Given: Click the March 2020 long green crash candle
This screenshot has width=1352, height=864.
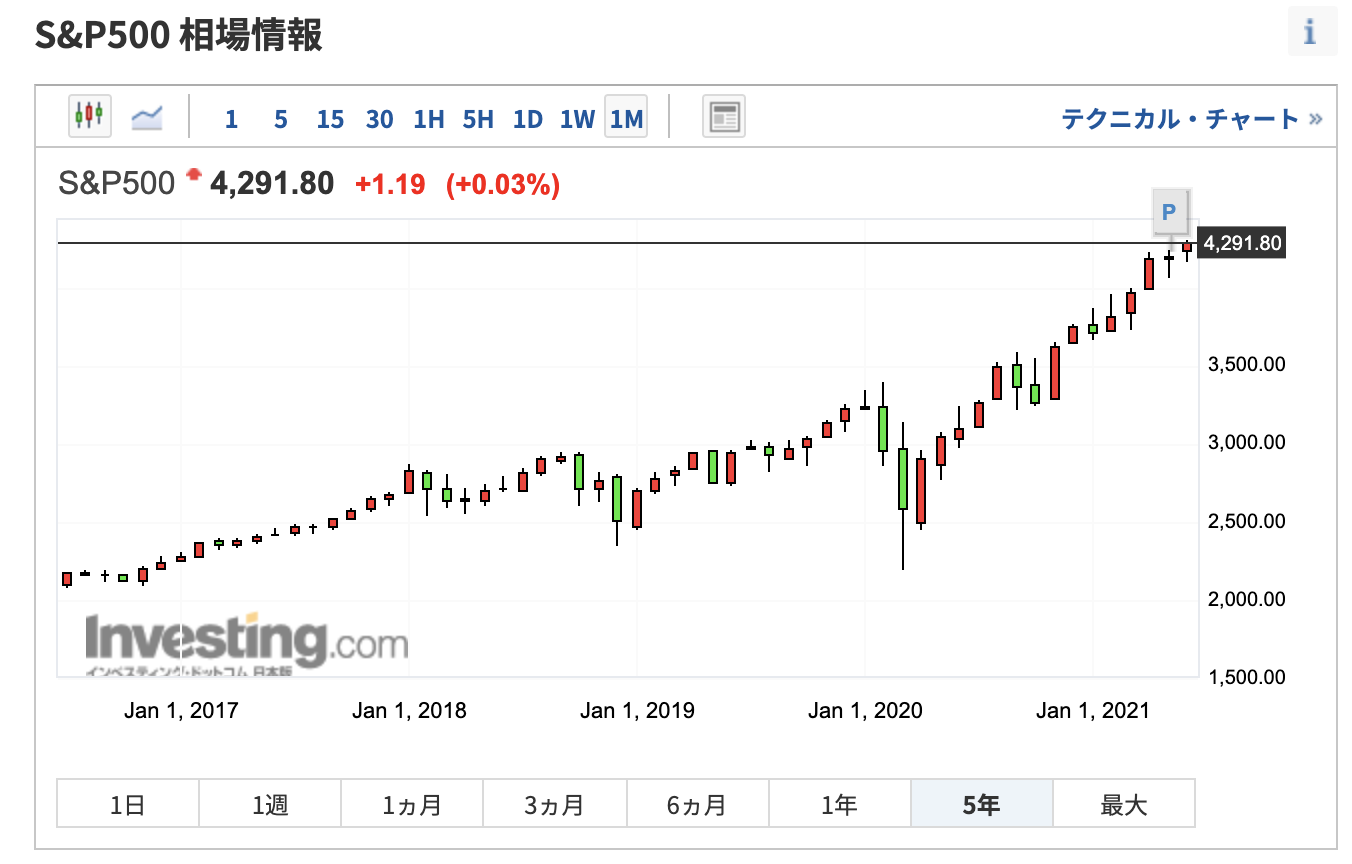Looking at the screenshot, I should click(902, 480).
